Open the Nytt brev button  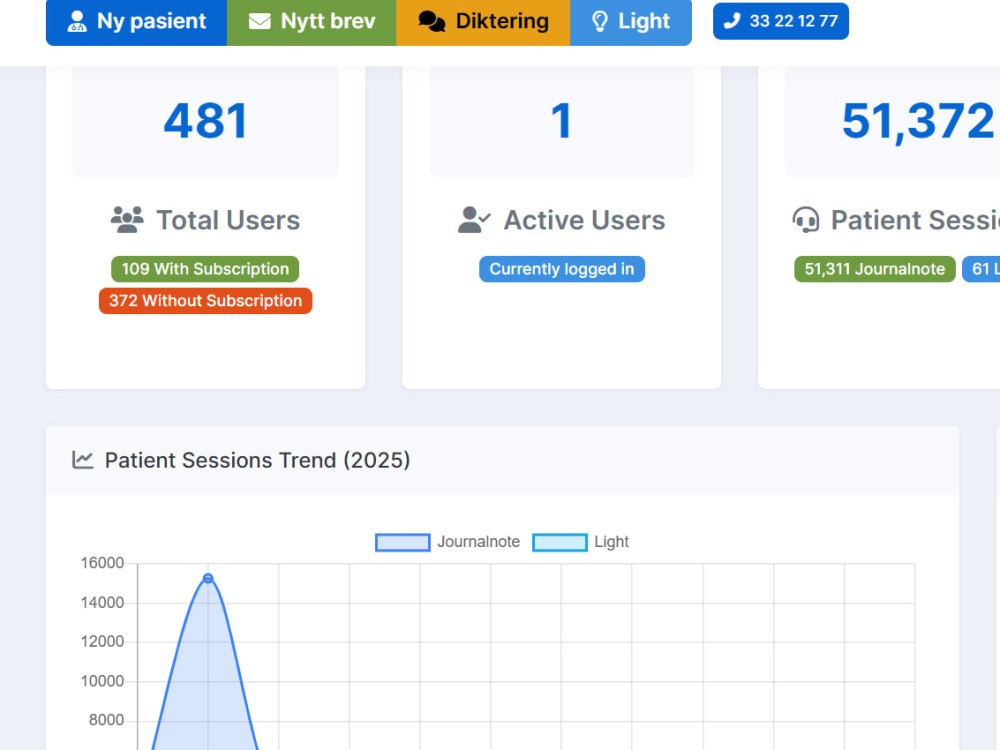(x=312, y=22)
